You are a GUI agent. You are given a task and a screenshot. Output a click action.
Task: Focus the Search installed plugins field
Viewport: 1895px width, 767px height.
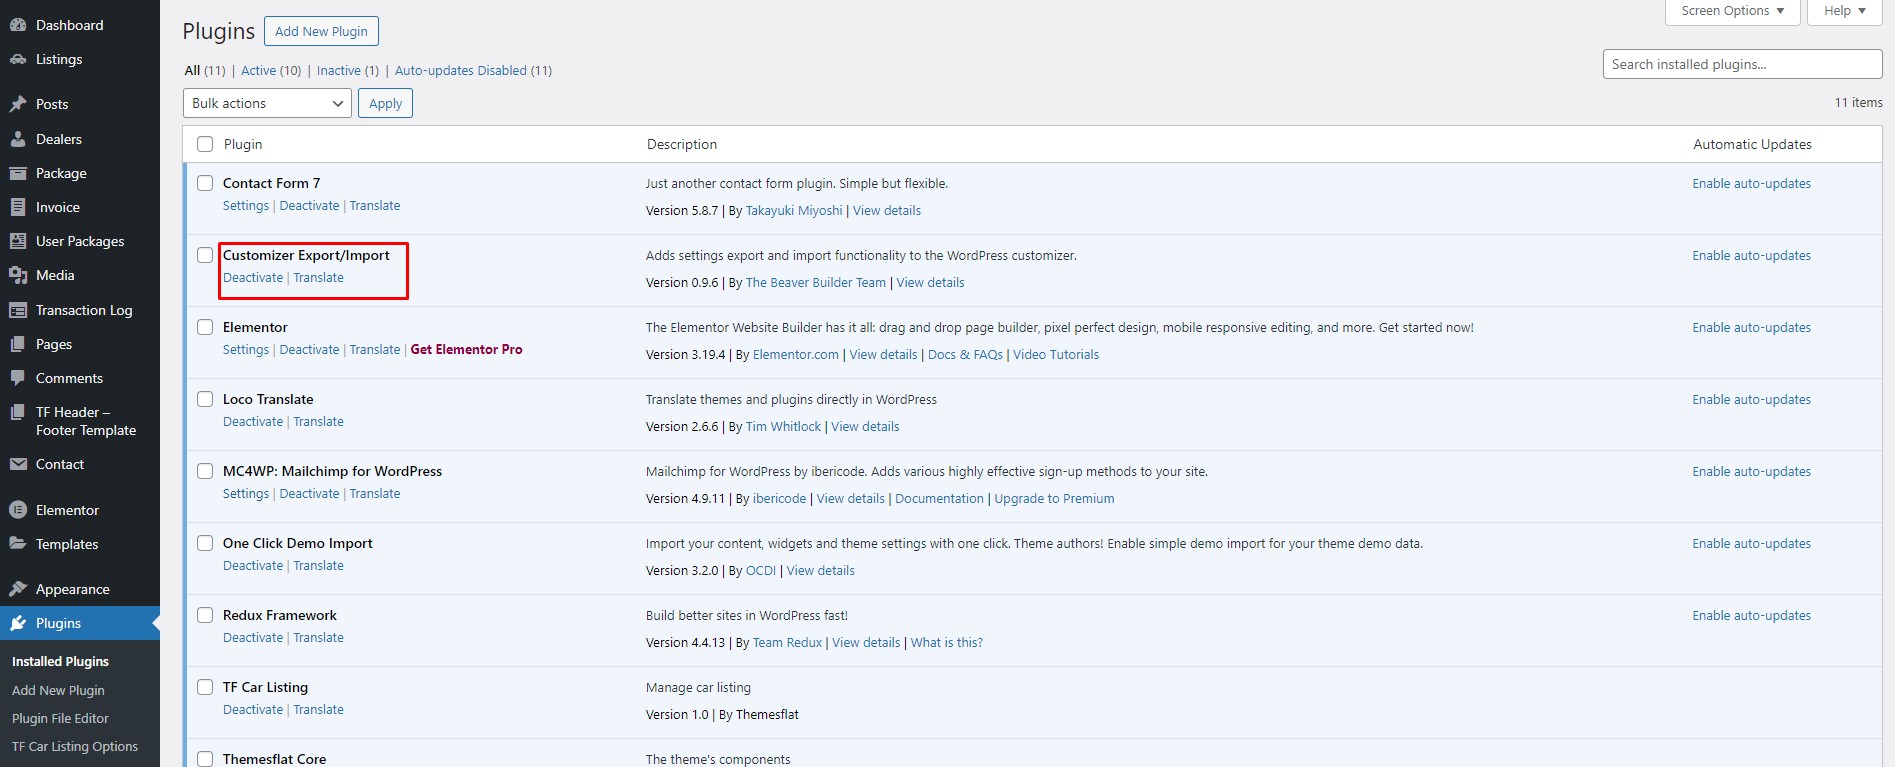[1742, 64]
